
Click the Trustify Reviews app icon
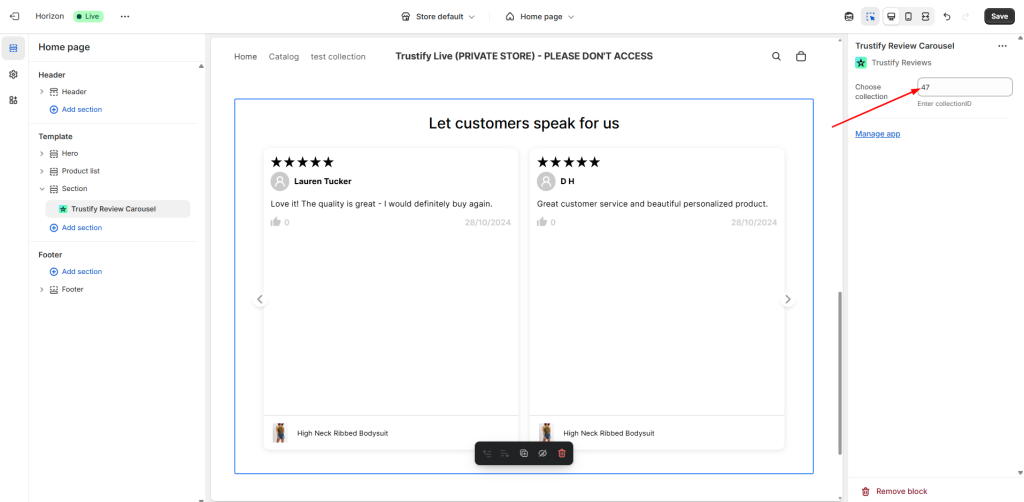861,63
